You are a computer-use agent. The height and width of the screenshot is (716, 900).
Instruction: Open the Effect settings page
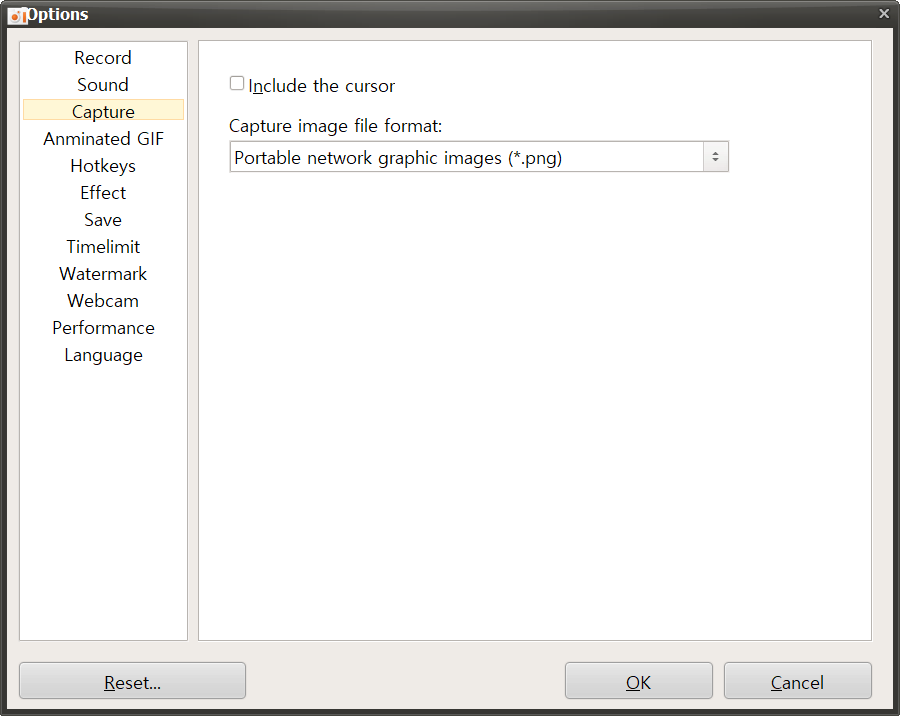pyautogui.click(x=102, y=192)
